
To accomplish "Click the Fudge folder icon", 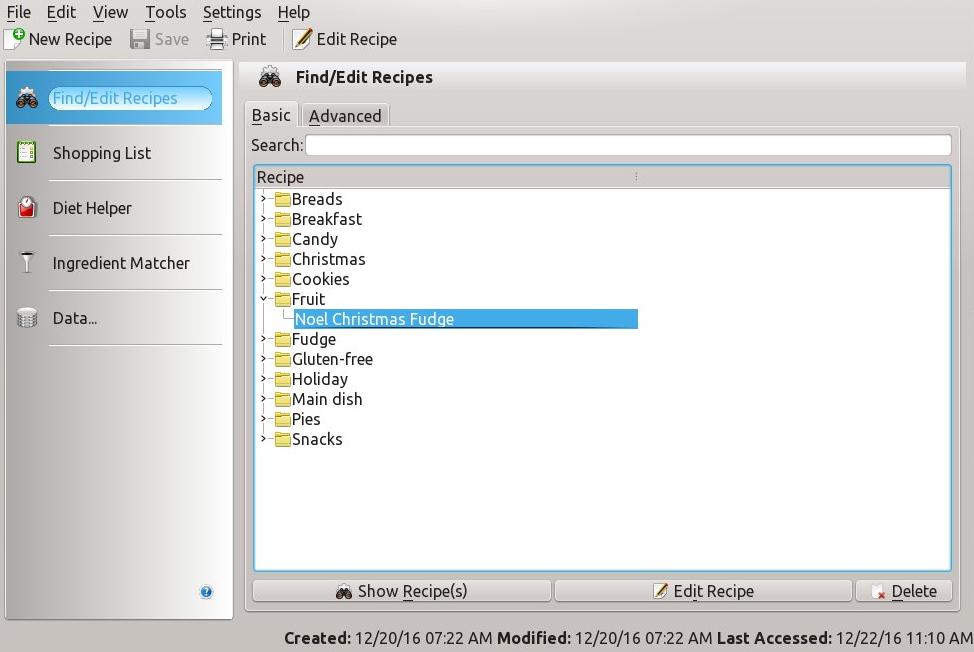I will (x=283, y=339).
